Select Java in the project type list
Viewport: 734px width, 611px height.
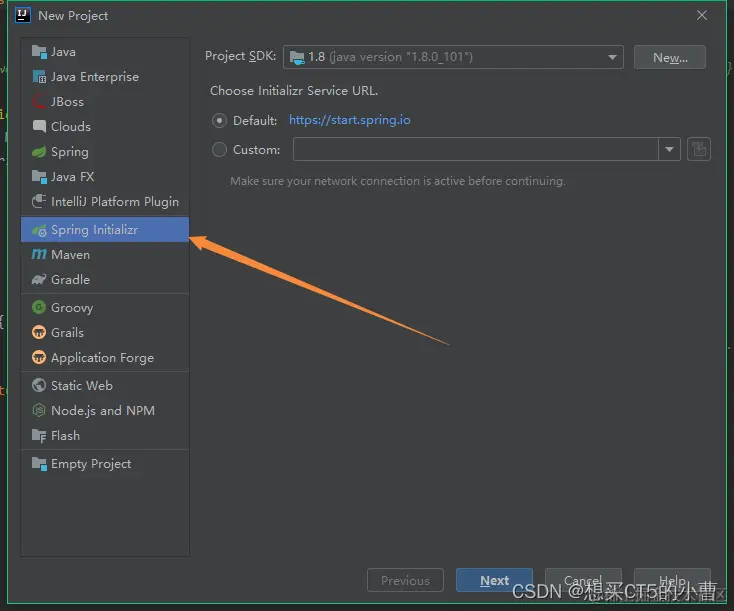[x=105, y=52]
